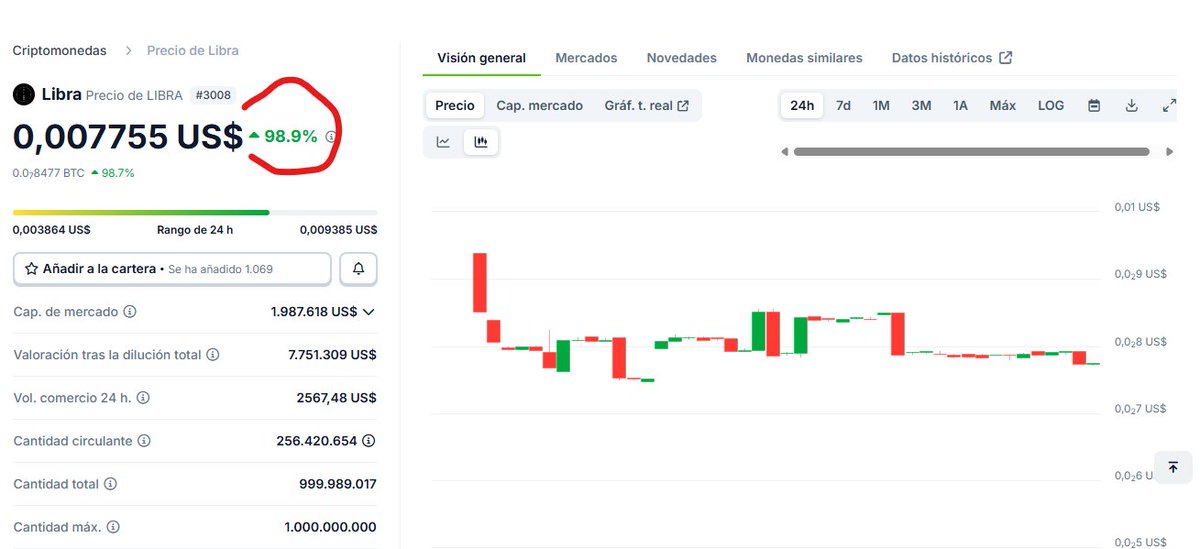Select the 7d time range
1200x549 pixels.
843,105
